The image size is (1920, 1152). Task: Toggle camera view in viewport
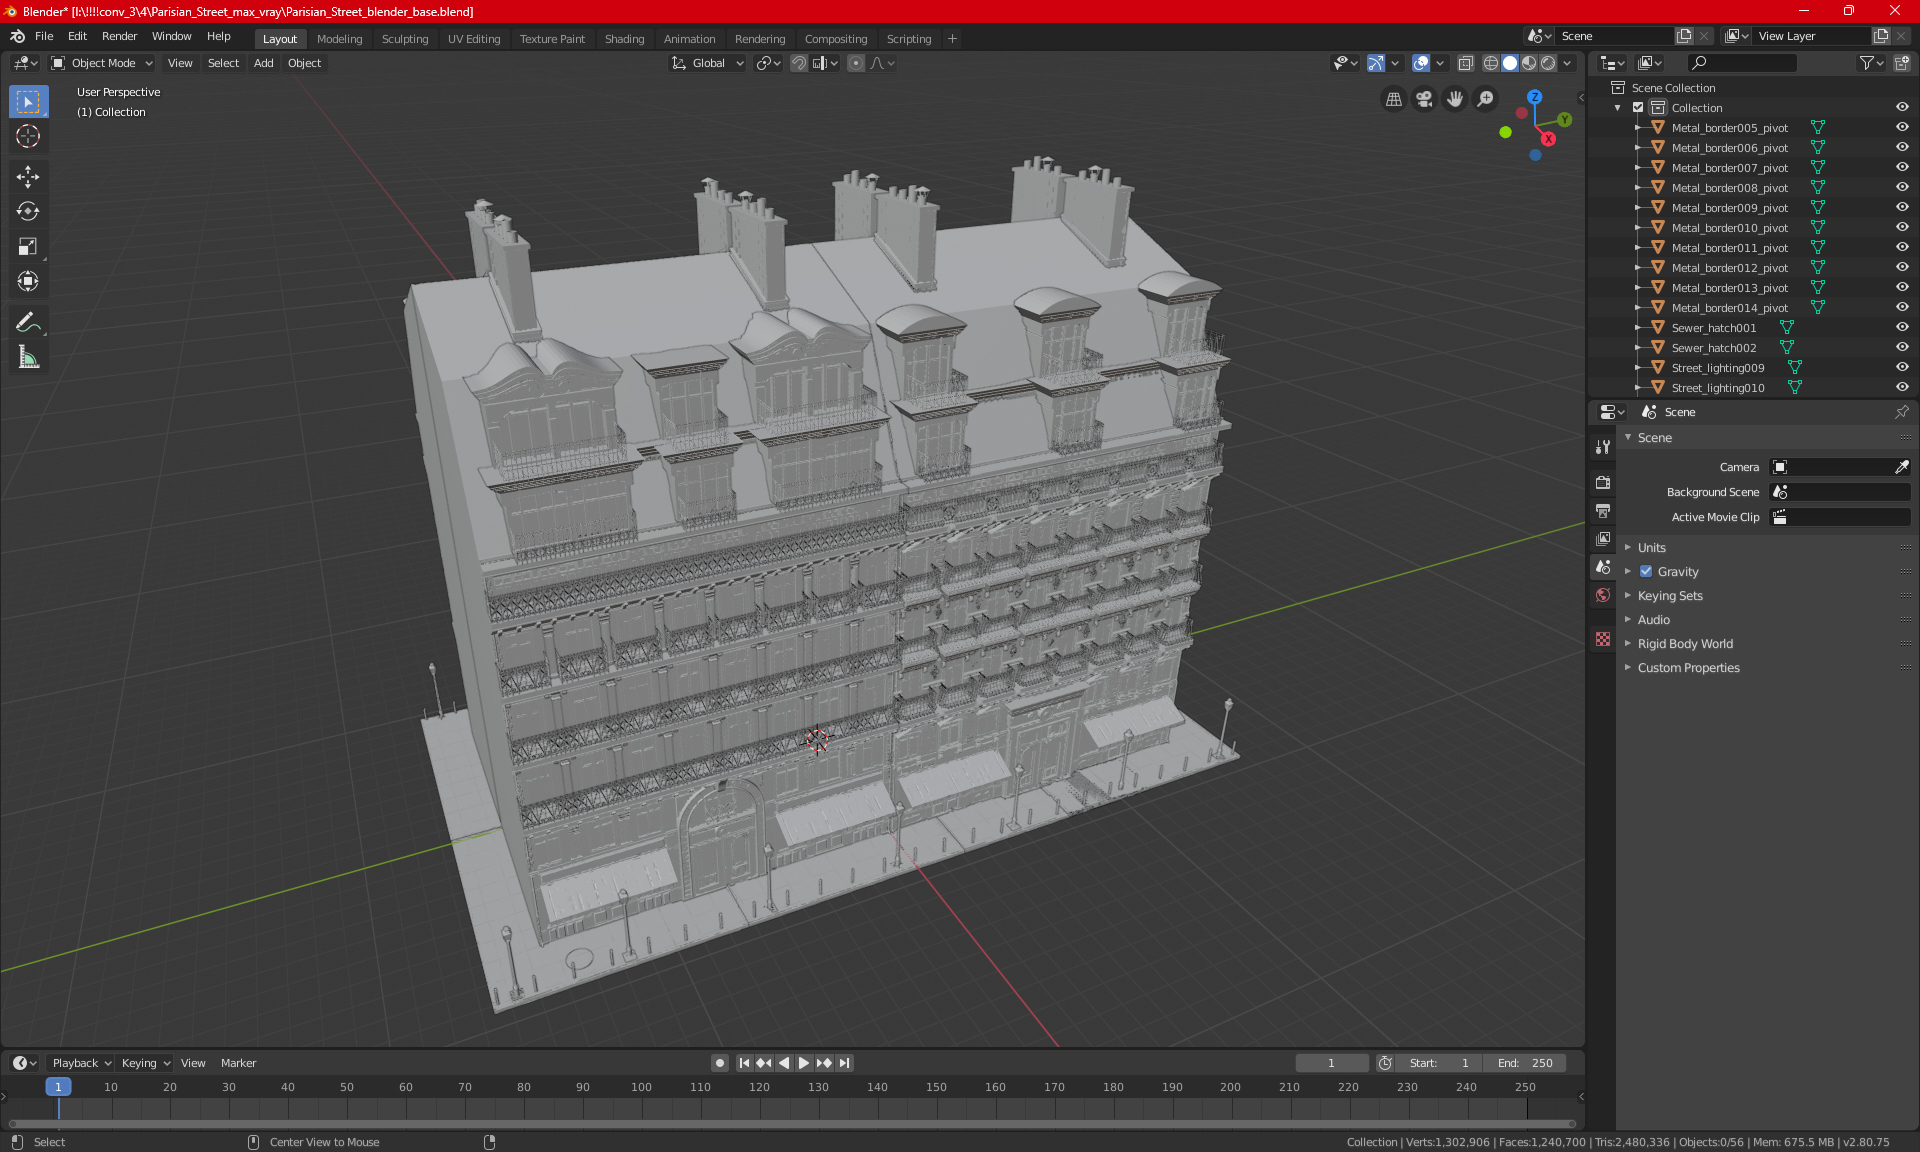(x=1424, y=99)
